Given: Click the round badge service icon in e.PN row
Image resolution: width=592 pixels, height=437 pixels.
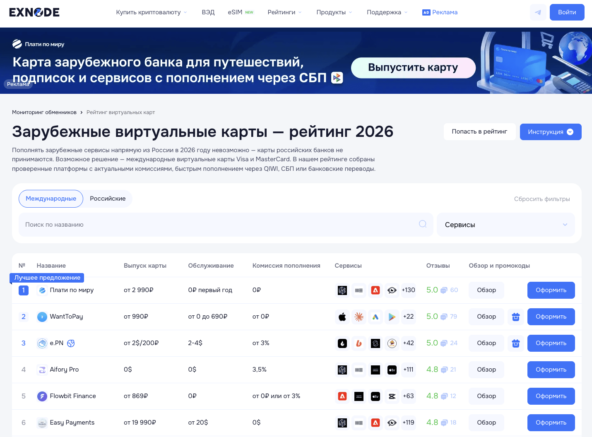Looking at the screenshot, I should click(x=392, y=343).
